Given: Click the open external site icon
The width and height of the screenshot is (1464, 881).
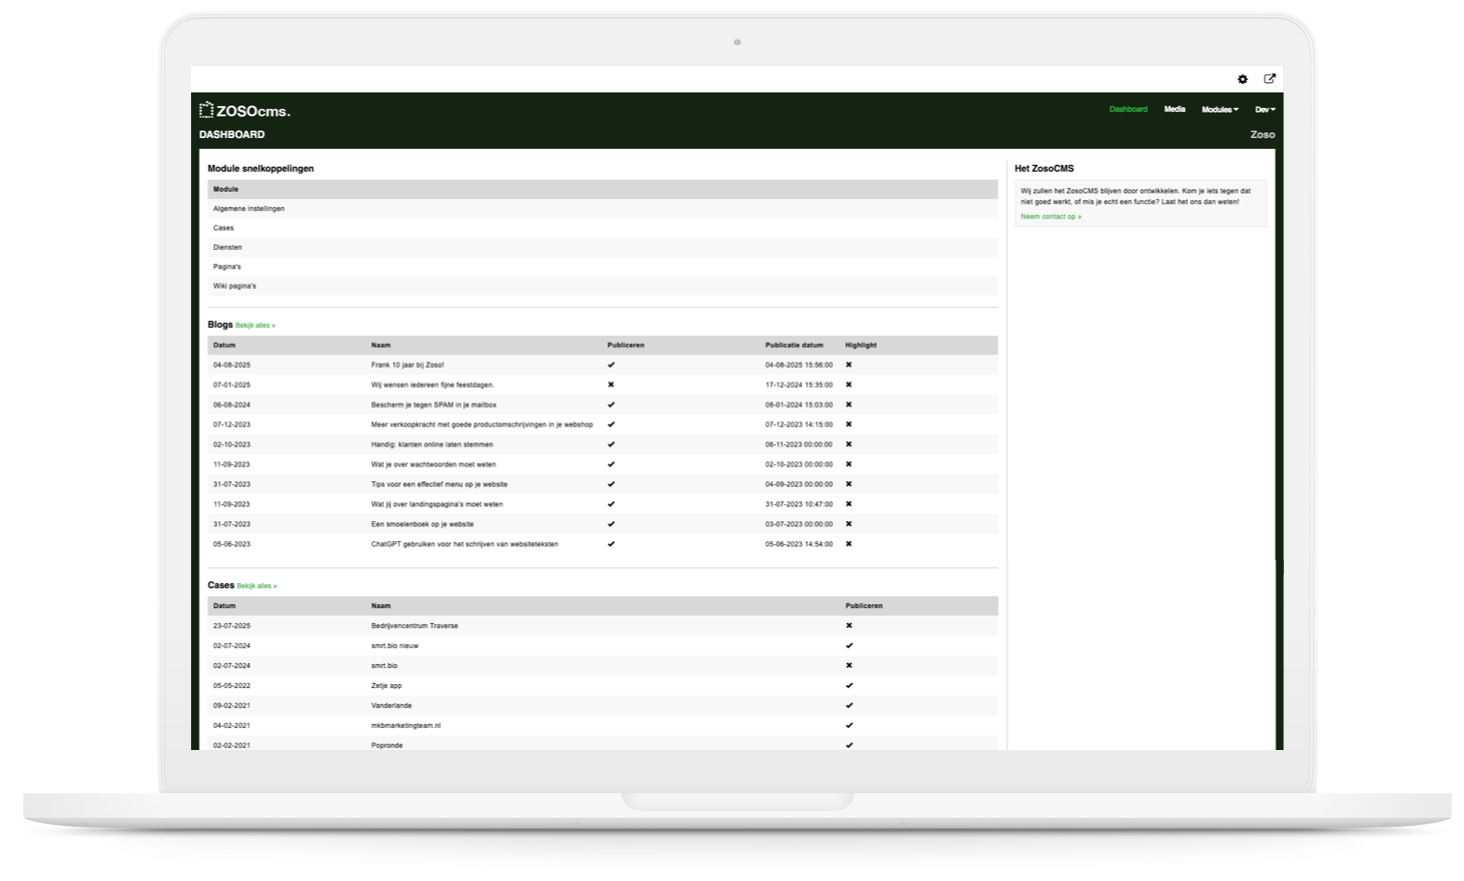Looking at the screenshot, I should pyautogui.click(x=1270, y=79).
